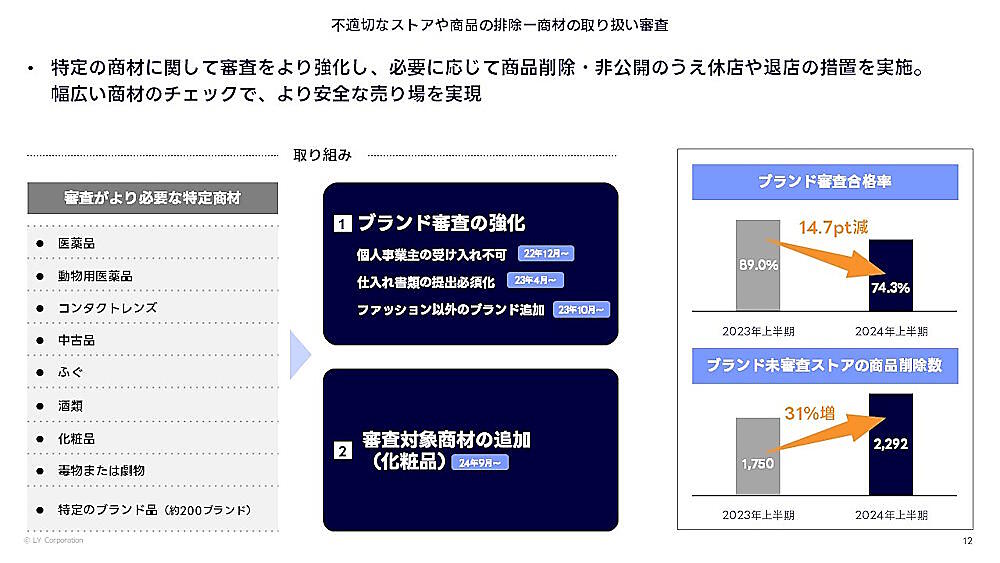The width and height of the screenshot is (1000, 563).
Task: Click the ブランド未審査ストアの商品削除数 header
Action: point(825,366)
